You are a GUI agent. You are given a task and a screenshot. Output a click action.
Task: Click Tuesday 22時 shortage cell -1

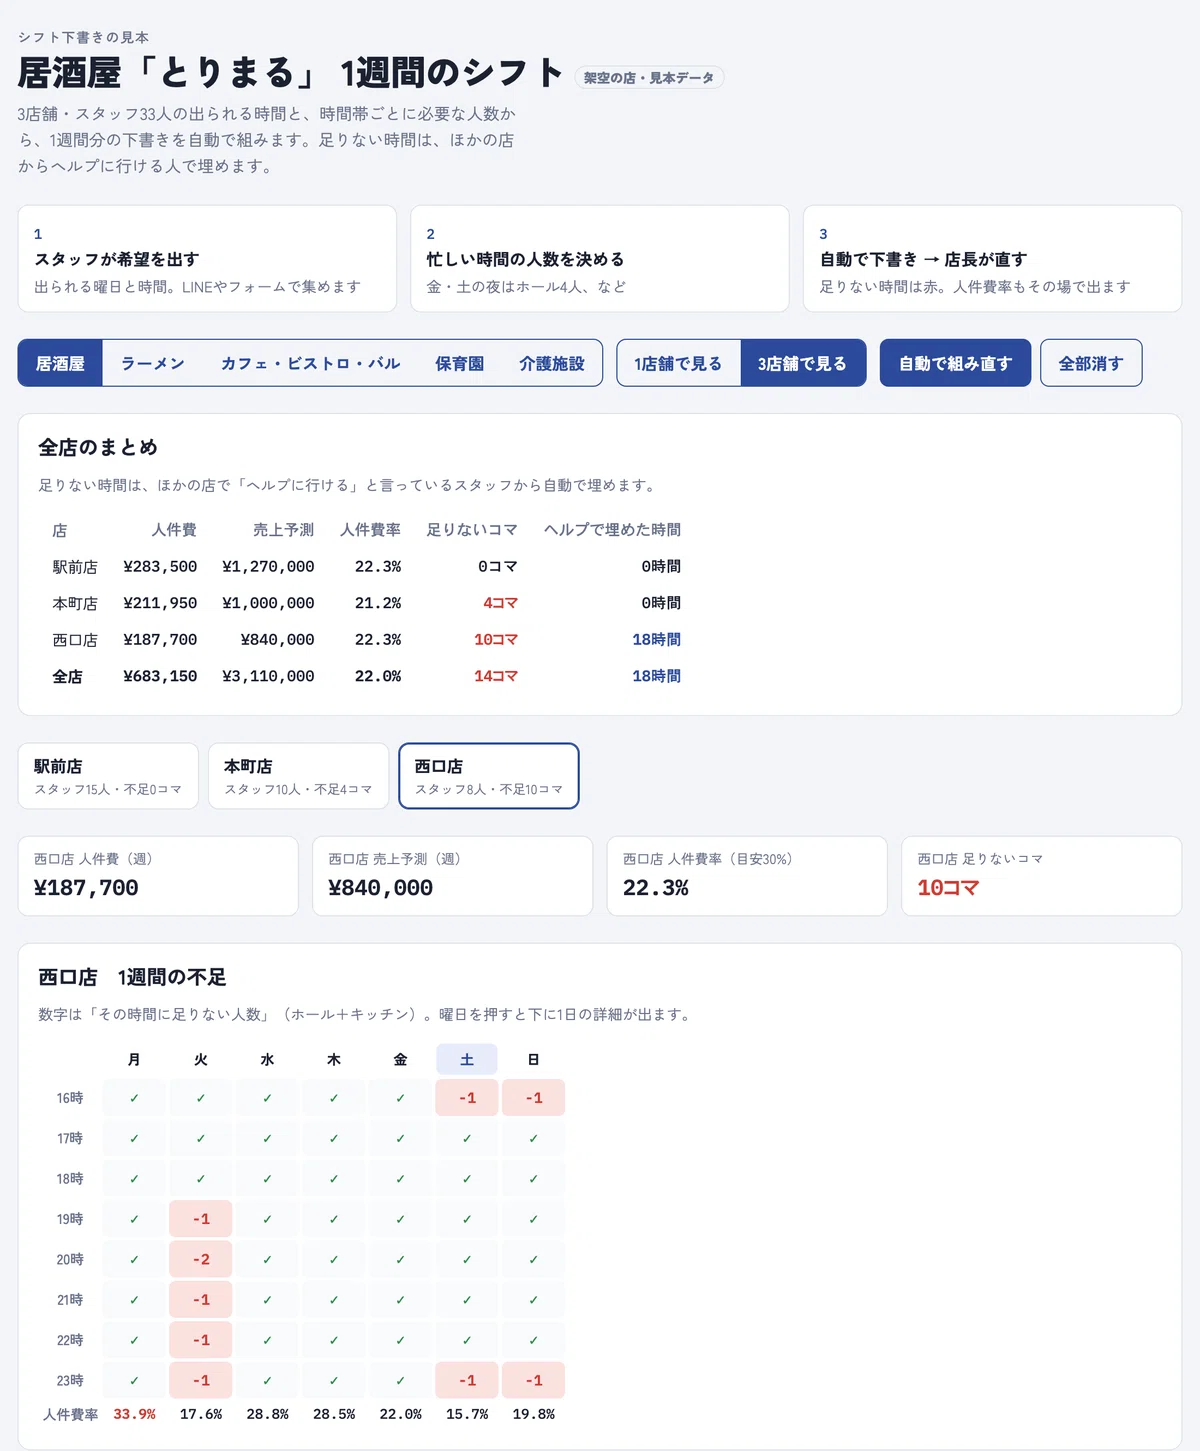[x=201, y=1340]
